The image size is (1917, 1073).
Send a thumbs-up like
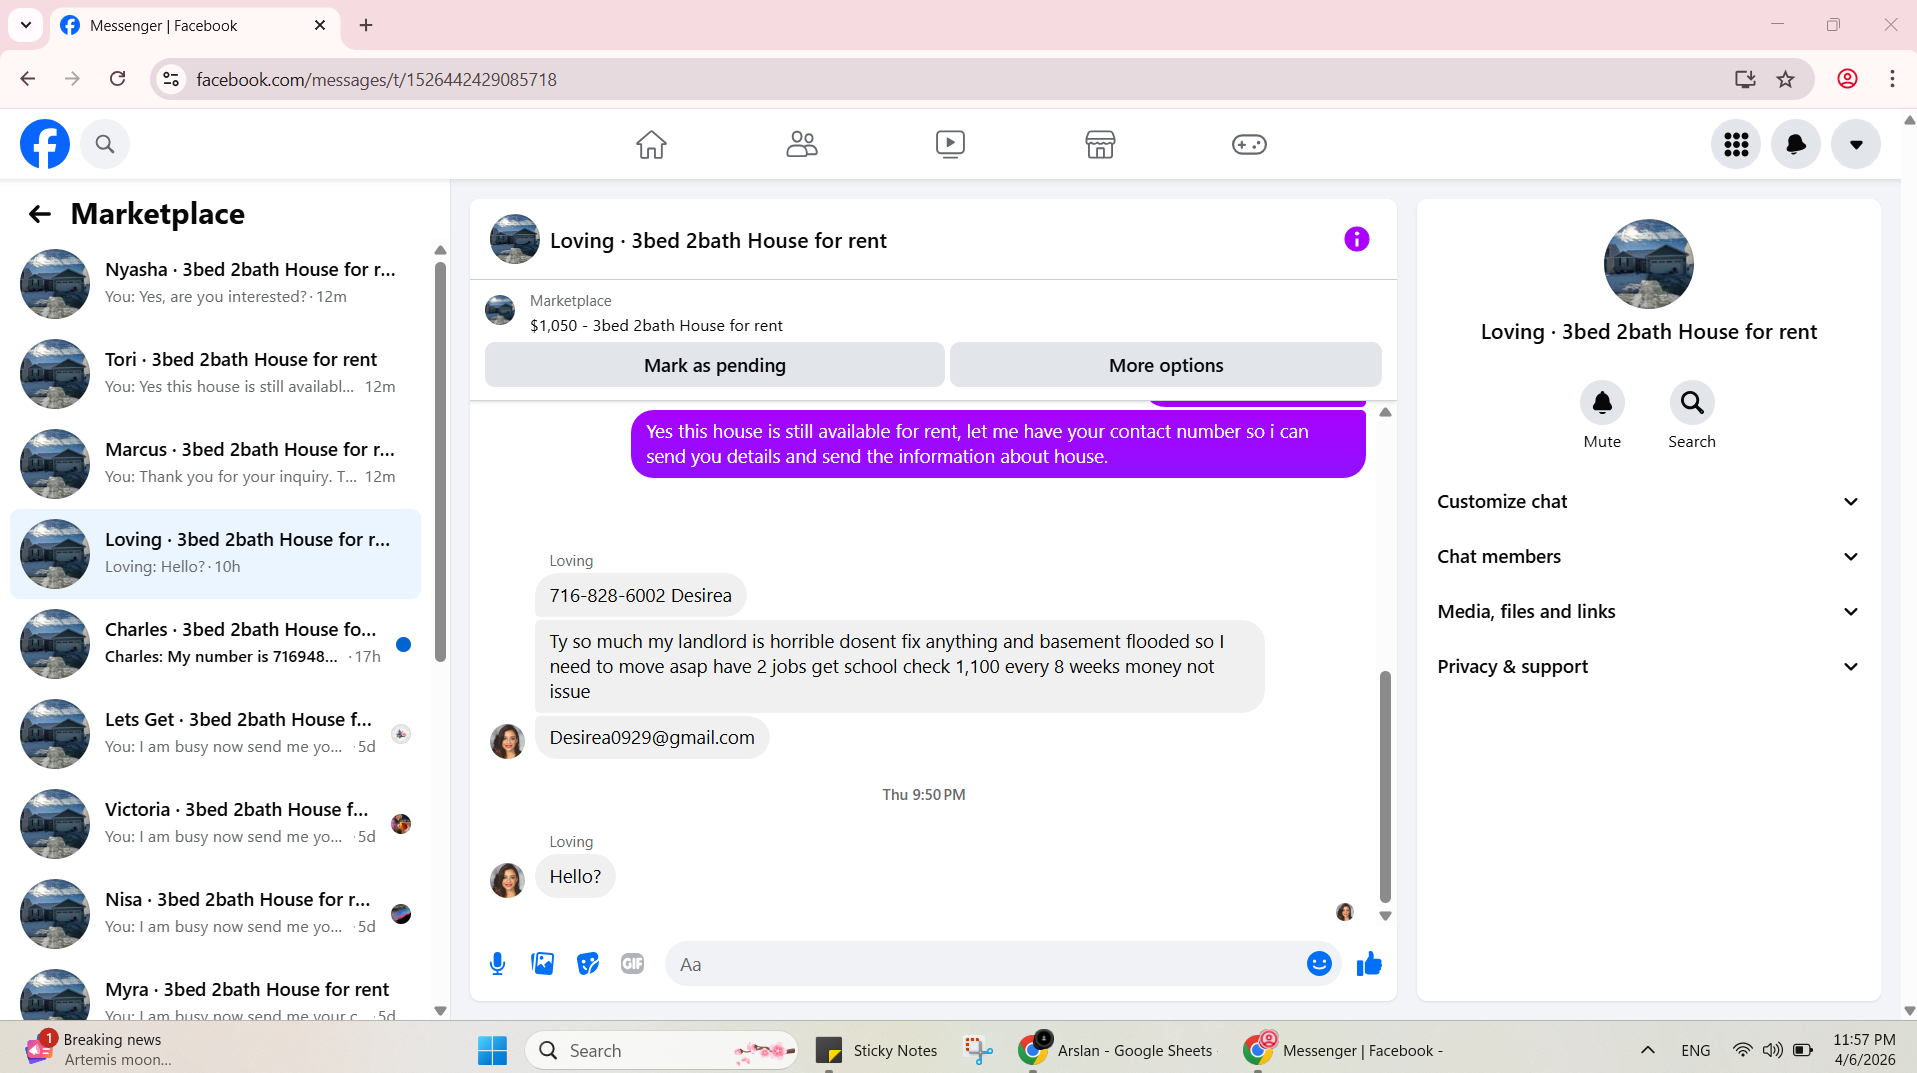1369,963
